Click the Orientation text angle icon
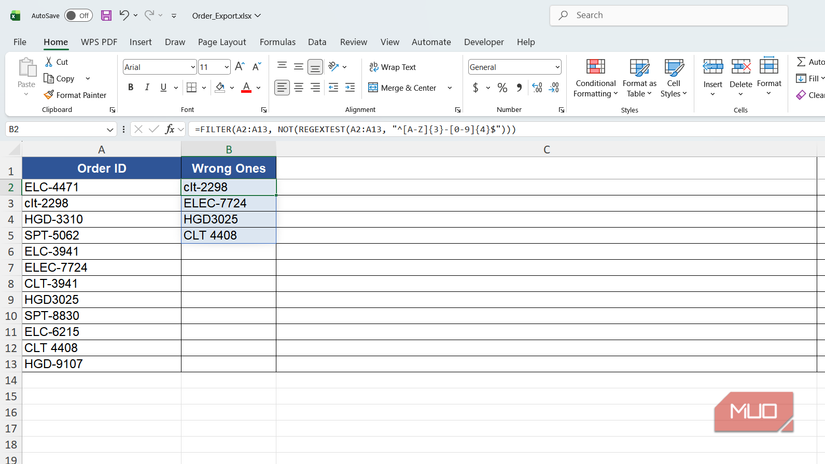This screenshot has height=464, width=825. tap(333, 66)
